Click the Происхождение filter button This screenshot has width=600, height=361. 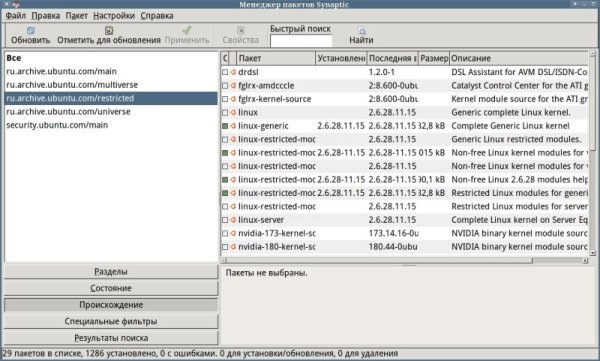[111, 305]
